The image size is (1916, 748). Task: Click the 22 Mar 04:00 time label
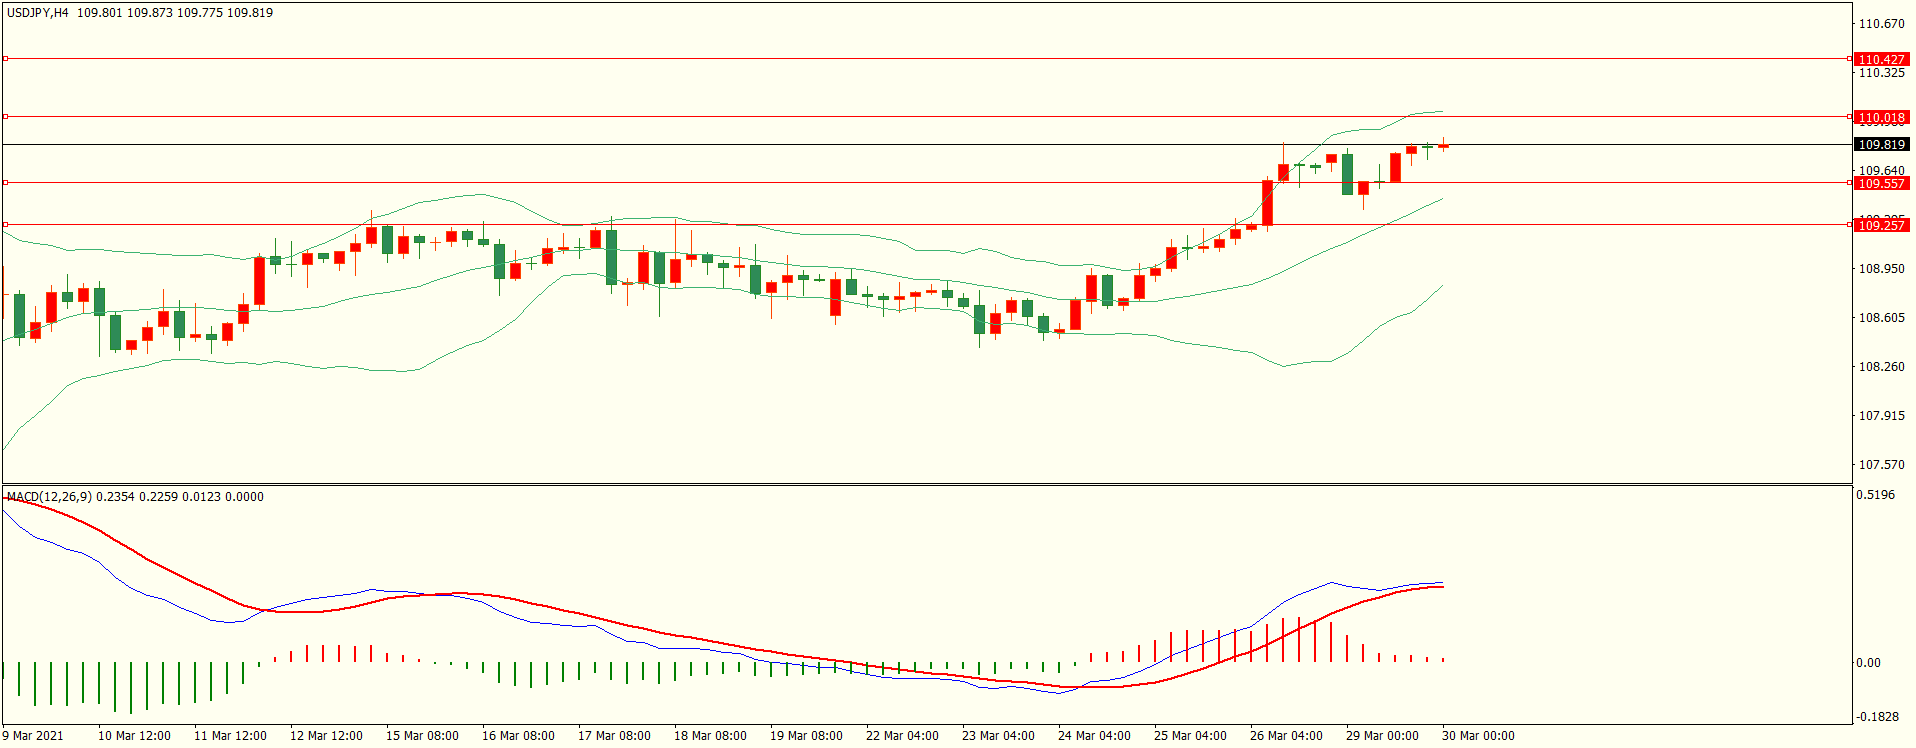(x=902, y=736)
